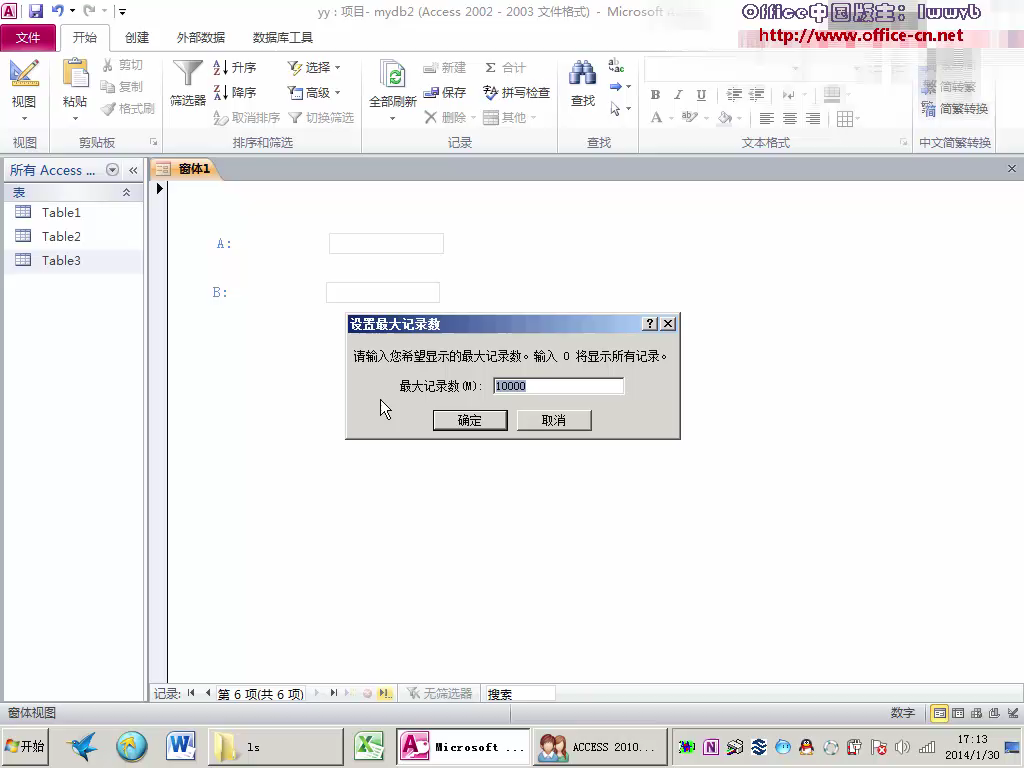Click 确定 in the dialog
This screenshot has height=768, width=1024.
coord(470,420)
